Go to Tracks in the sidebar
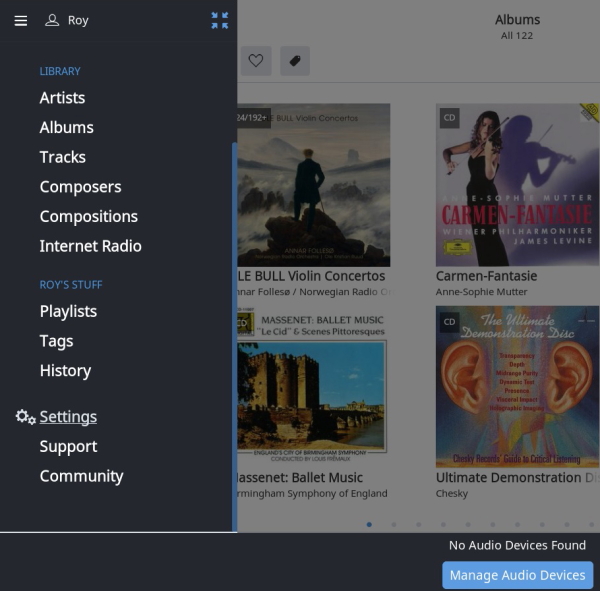 [x=63, y=157]
